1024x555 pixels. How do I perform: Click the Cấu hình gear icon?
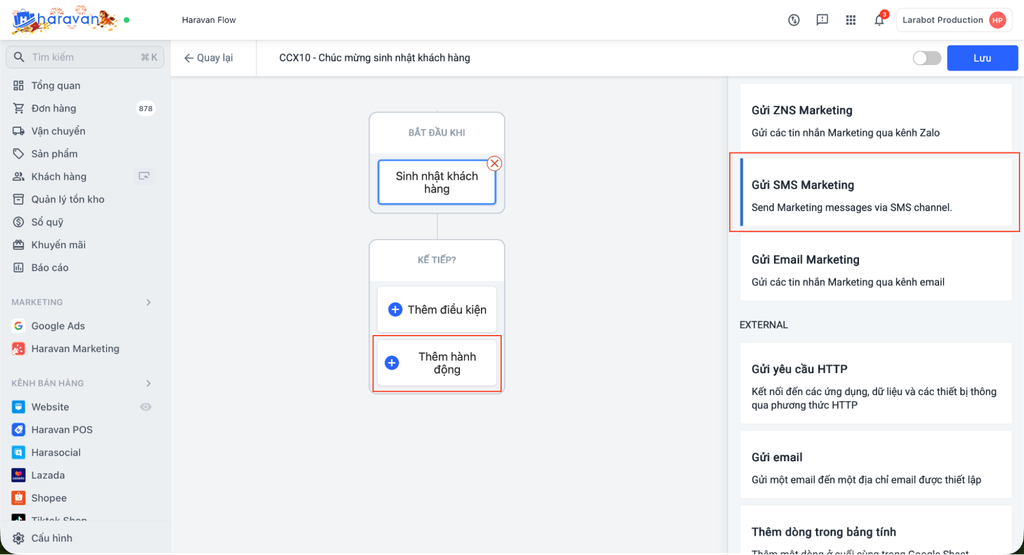19,538
